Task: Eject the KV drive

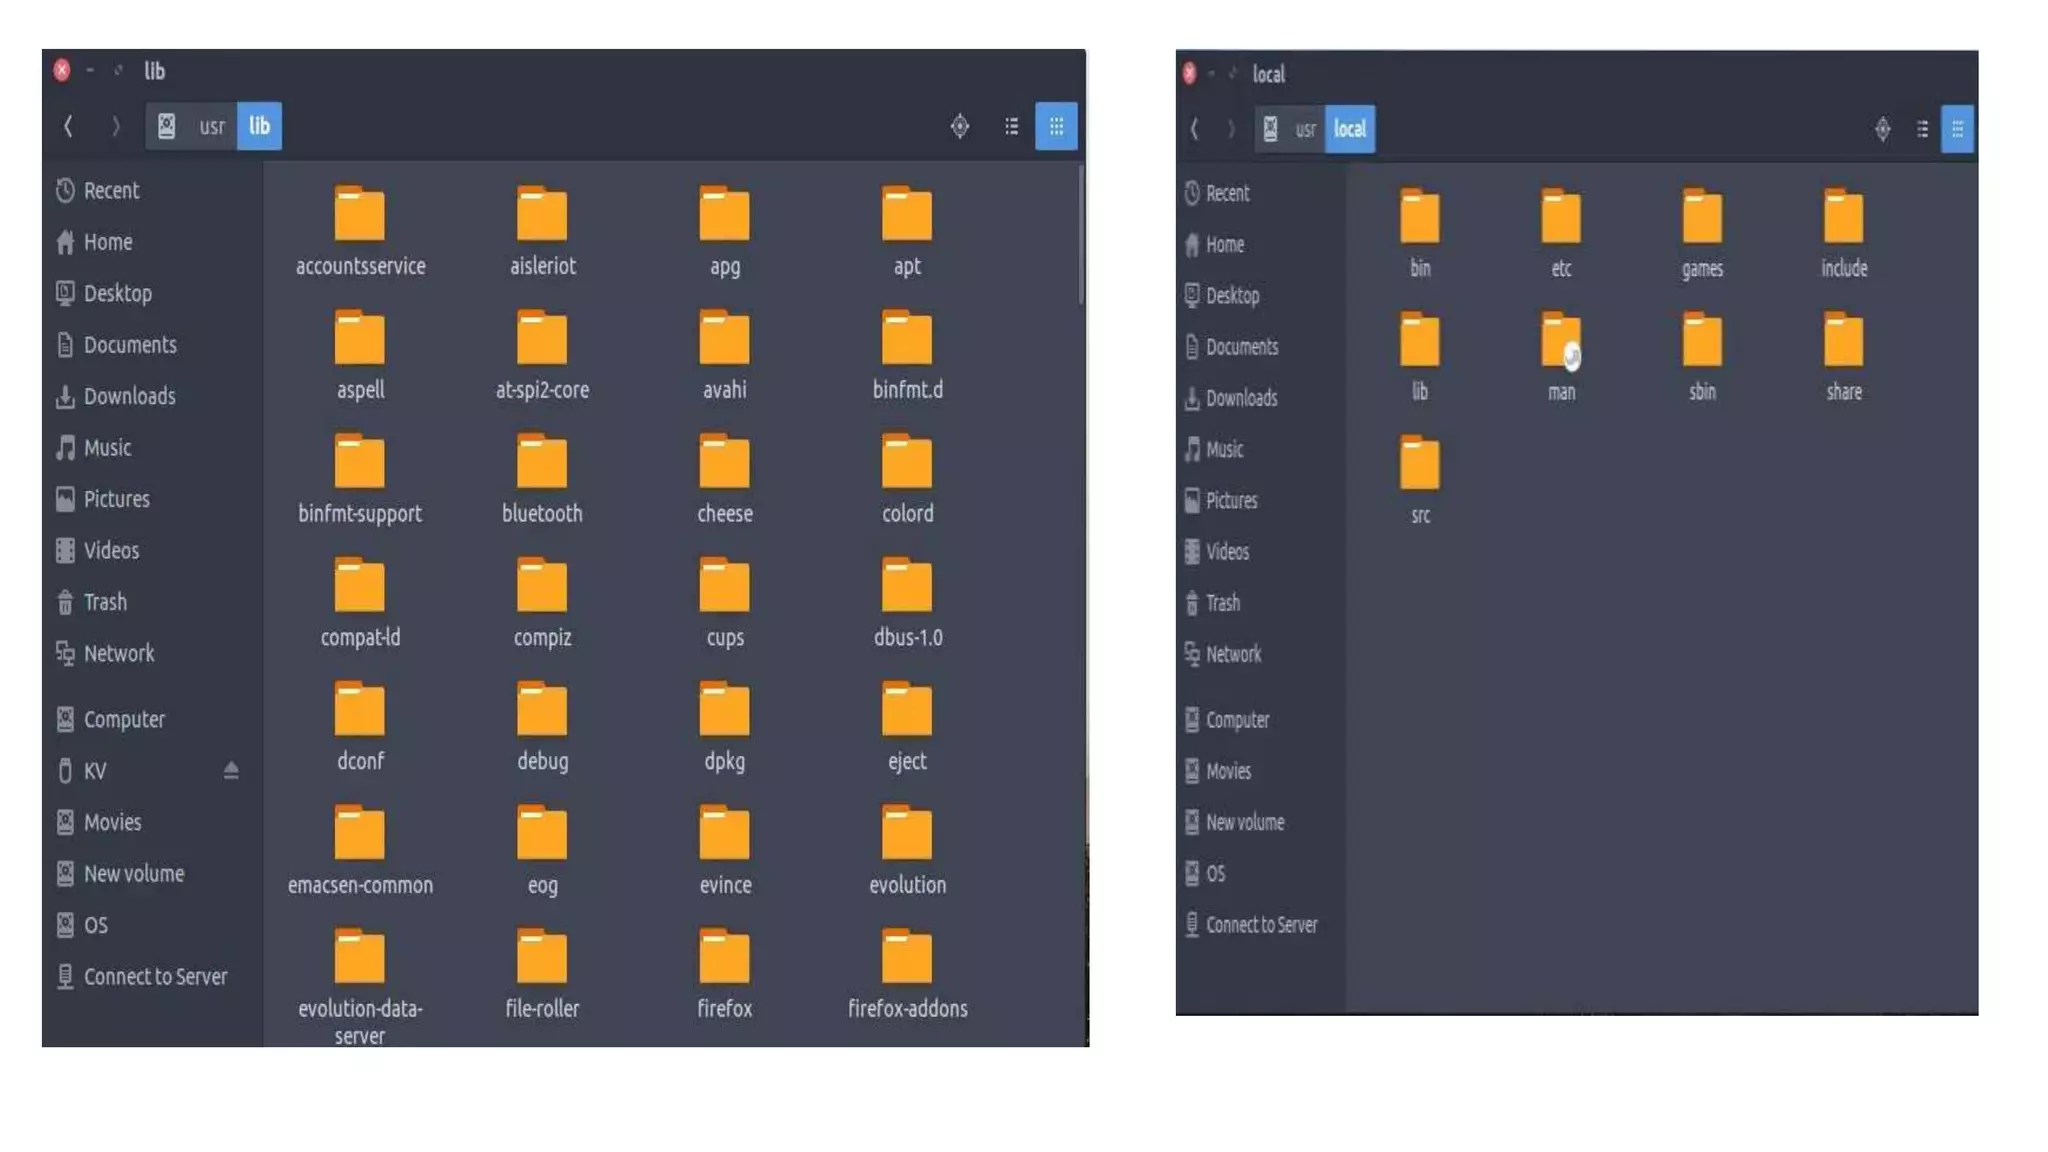Action: pos(231,770)
